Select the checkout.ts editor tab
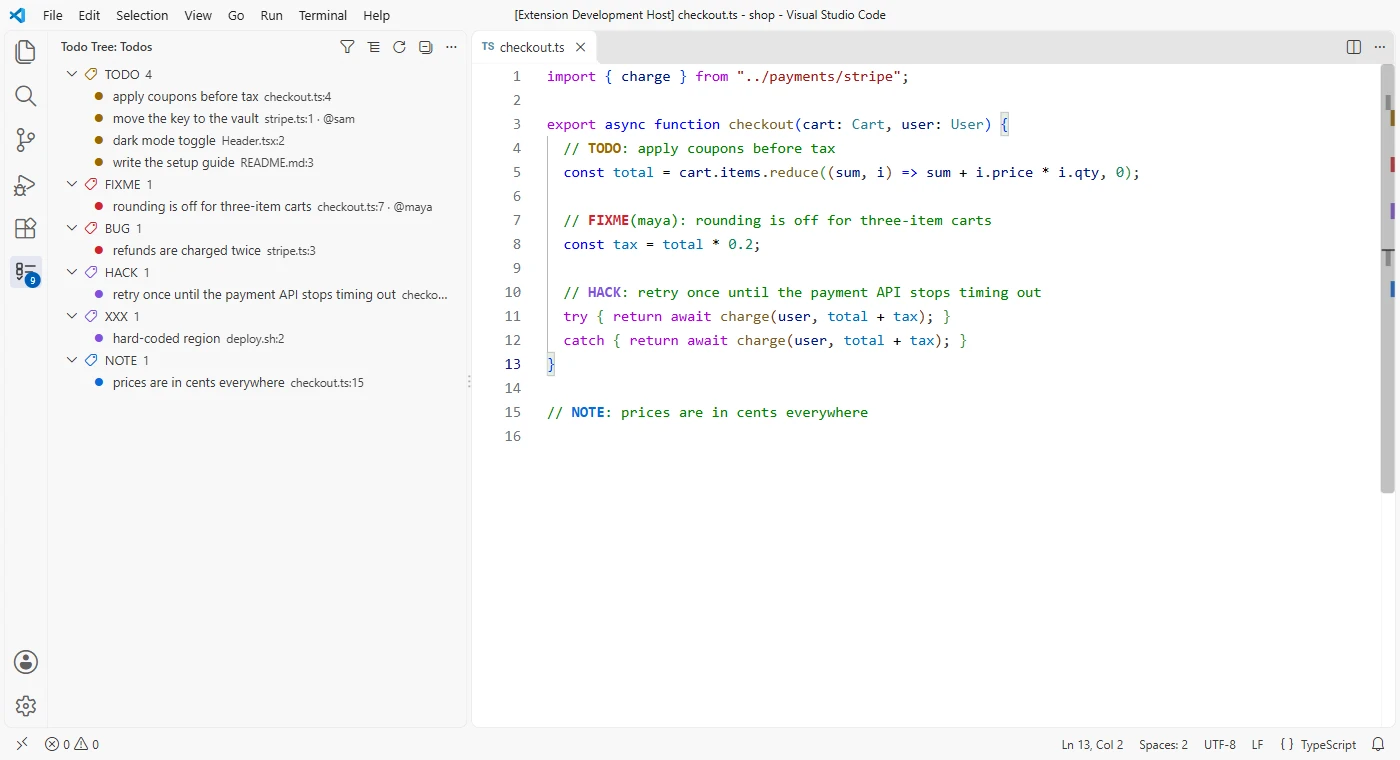This screenshot has width=1400, height=760. click(534, 47)
